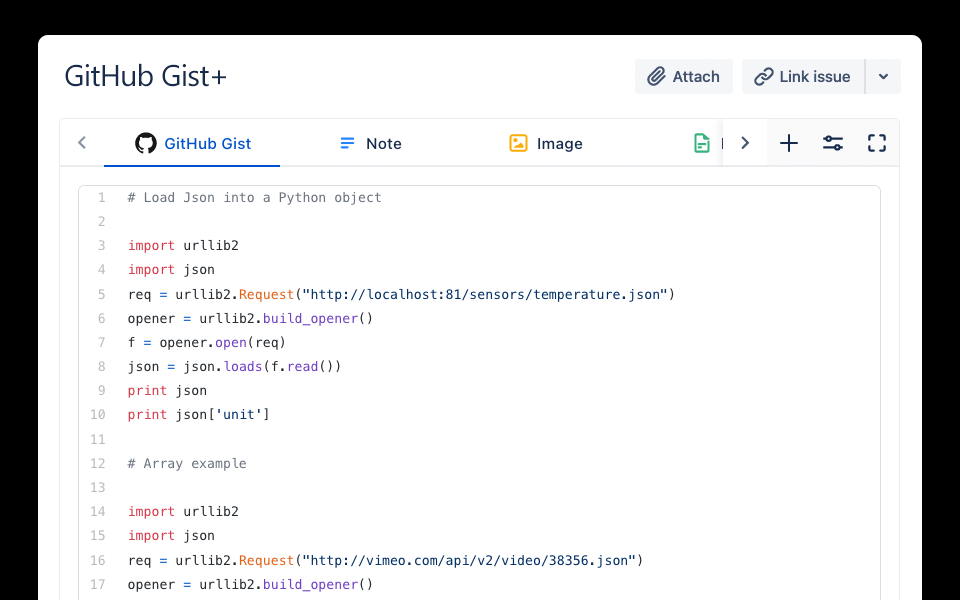Click the Attach button
Screen dimensions: 960x600
point(684,76)
